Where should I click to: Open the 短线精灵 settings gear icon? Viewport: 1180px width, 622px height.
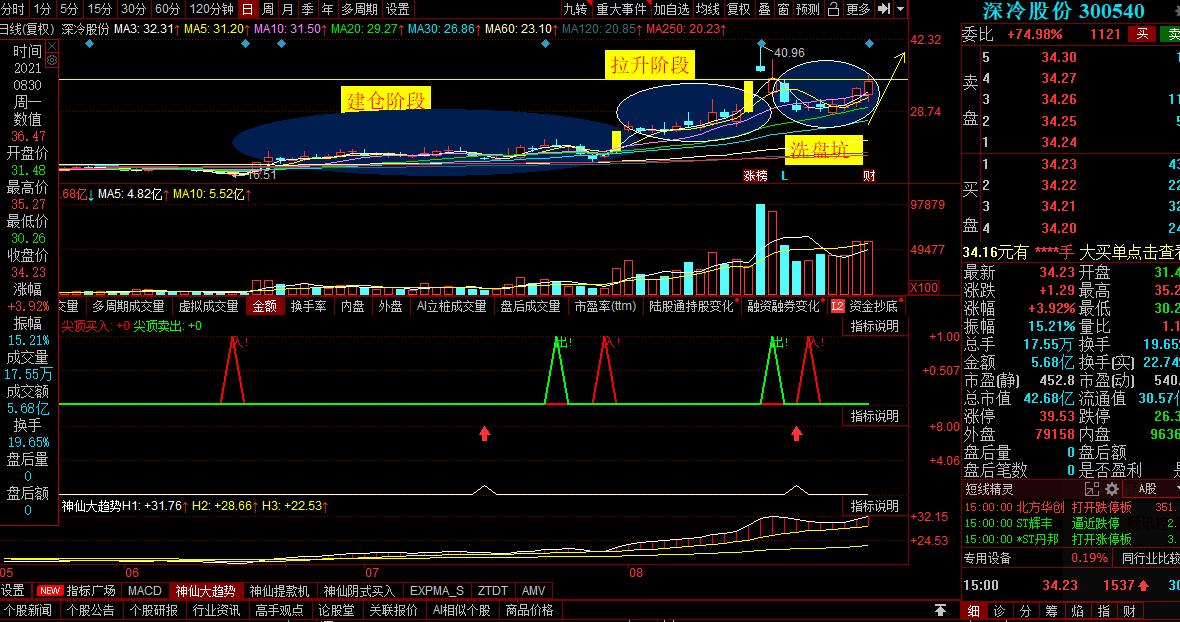point(1112,489)
